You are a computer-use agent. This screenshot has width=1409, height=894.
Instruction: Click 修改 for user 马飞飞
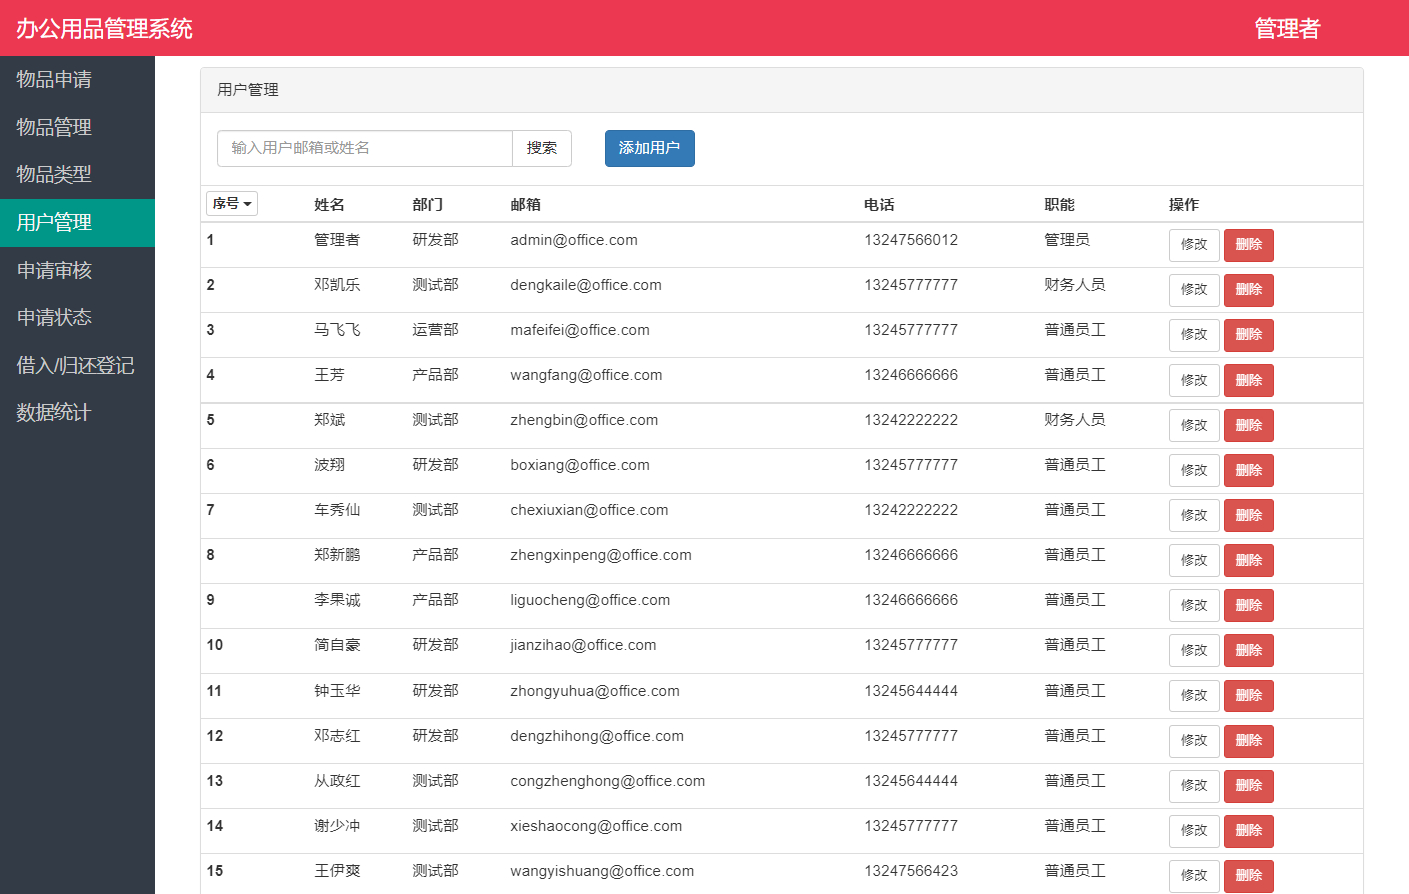[1194, 334]
